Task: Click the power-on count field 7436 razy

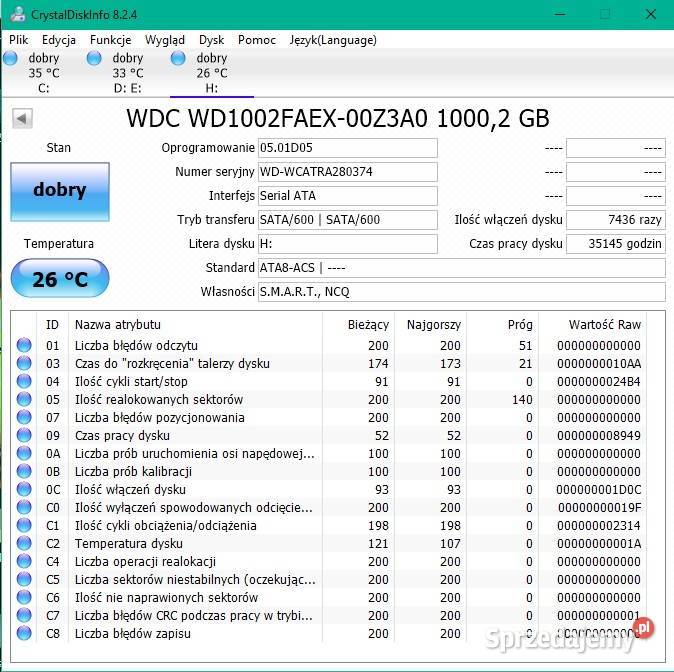Action: coord(616,220)
